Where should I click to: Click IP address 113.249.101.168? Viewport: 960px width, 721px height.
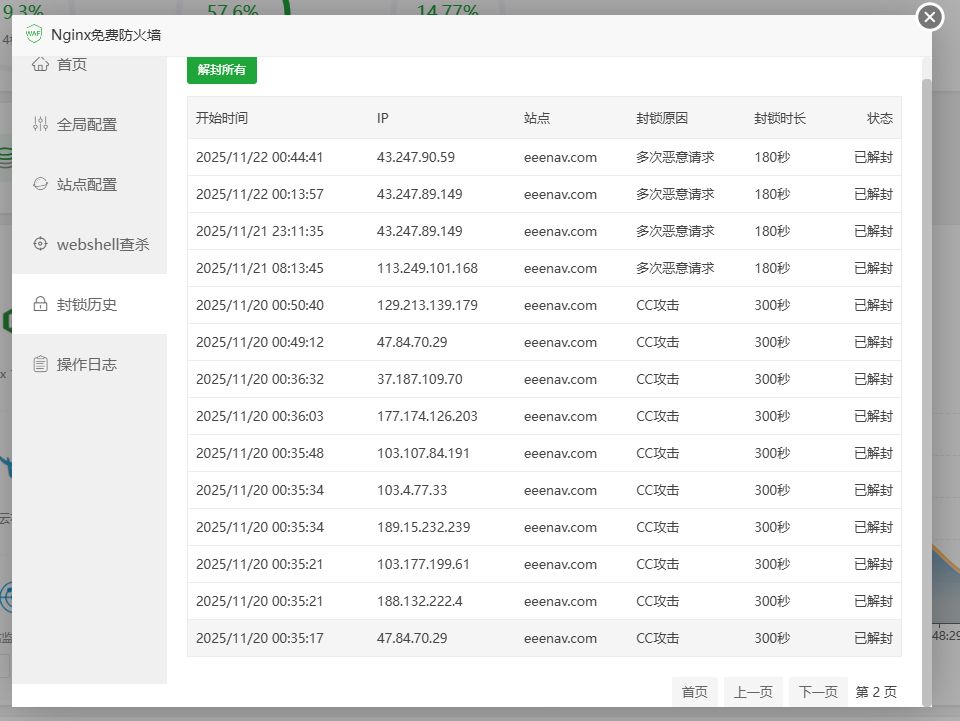[427, 268]
